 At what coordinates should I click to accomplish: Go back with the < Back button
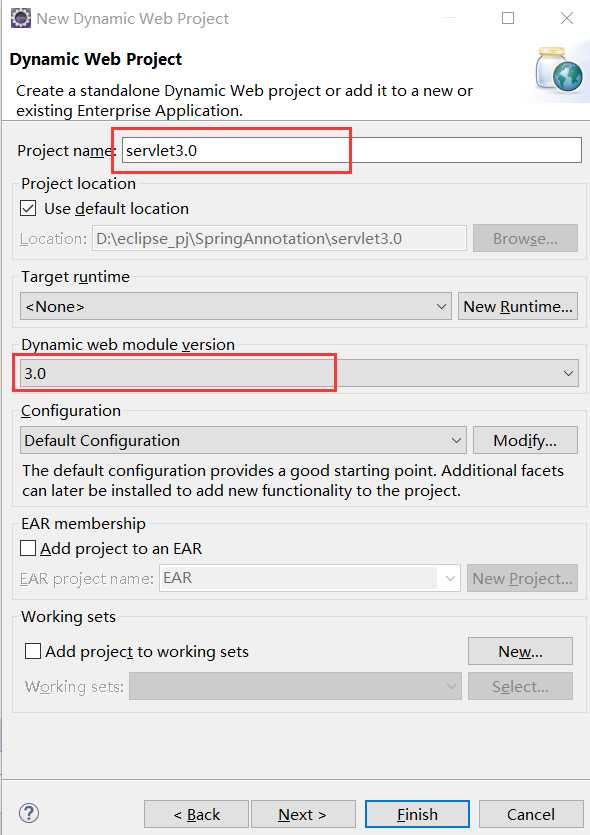pos(196,814)
